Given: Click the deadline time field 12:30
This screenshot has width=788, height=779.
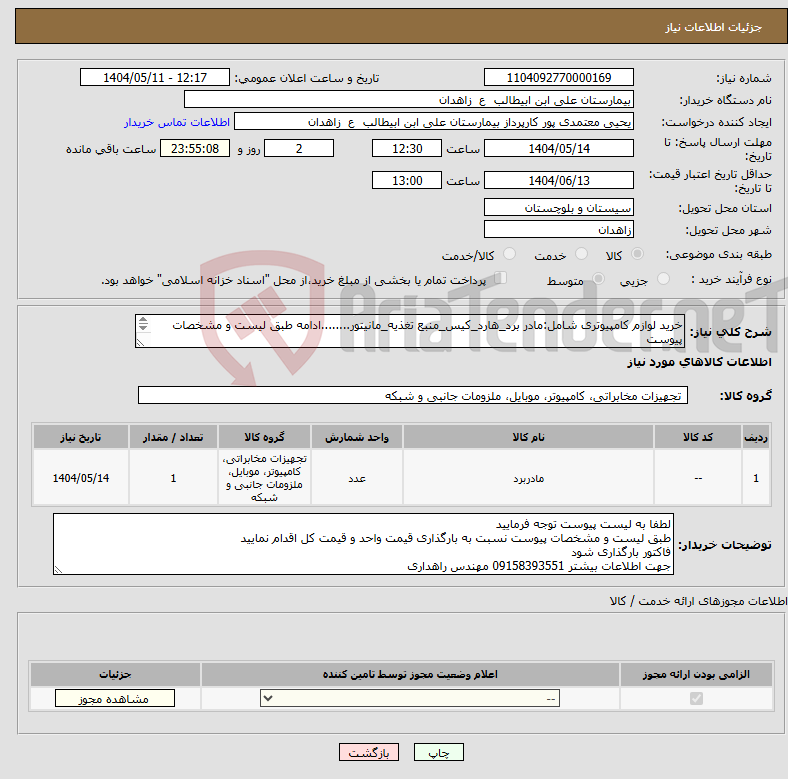Looking at the screenshot, I should click(407, 148).
